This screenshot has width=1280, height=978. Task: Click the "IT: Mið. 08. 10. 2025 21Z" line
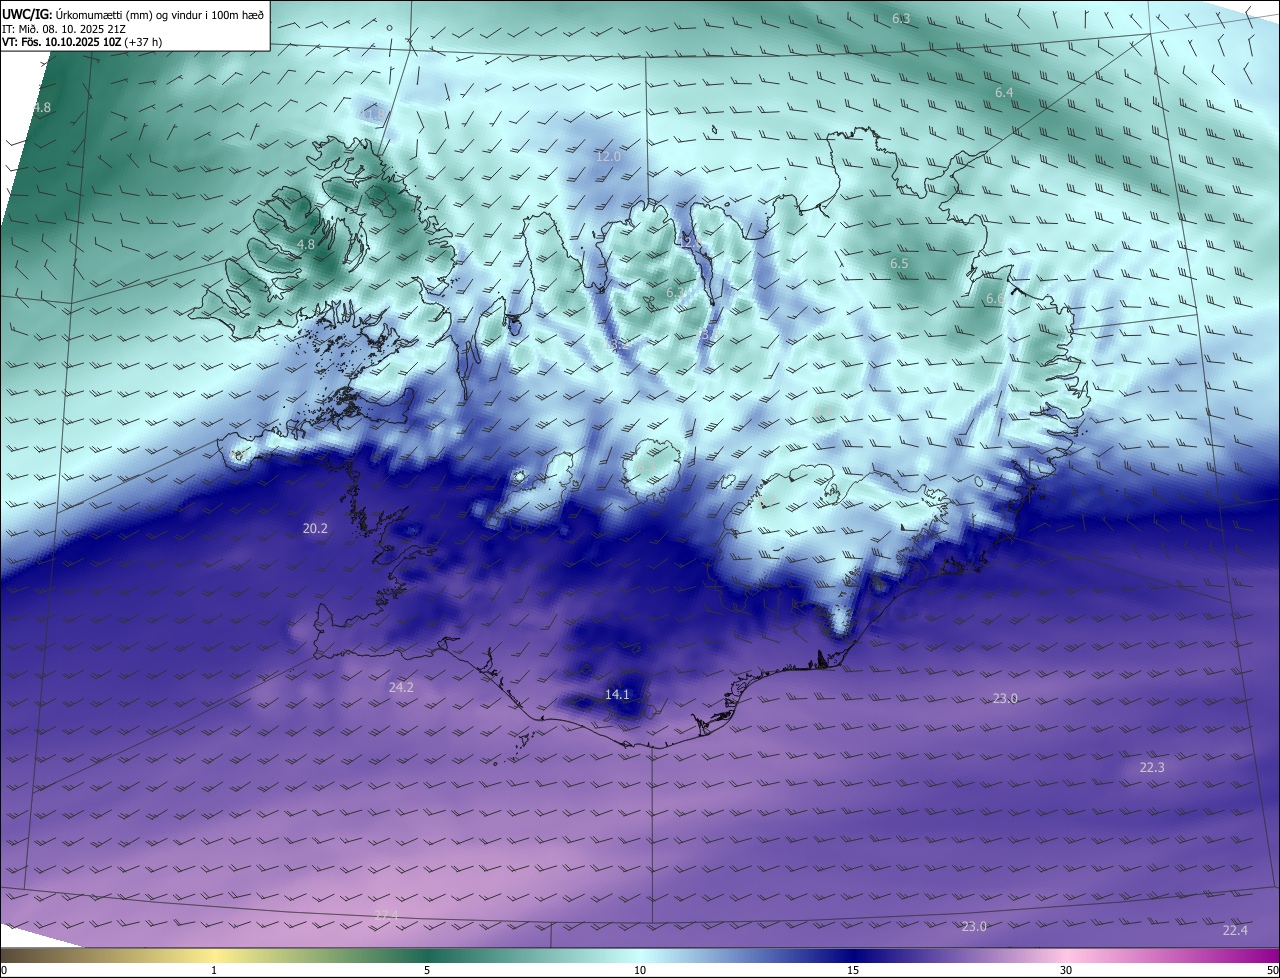click(64, 28)
